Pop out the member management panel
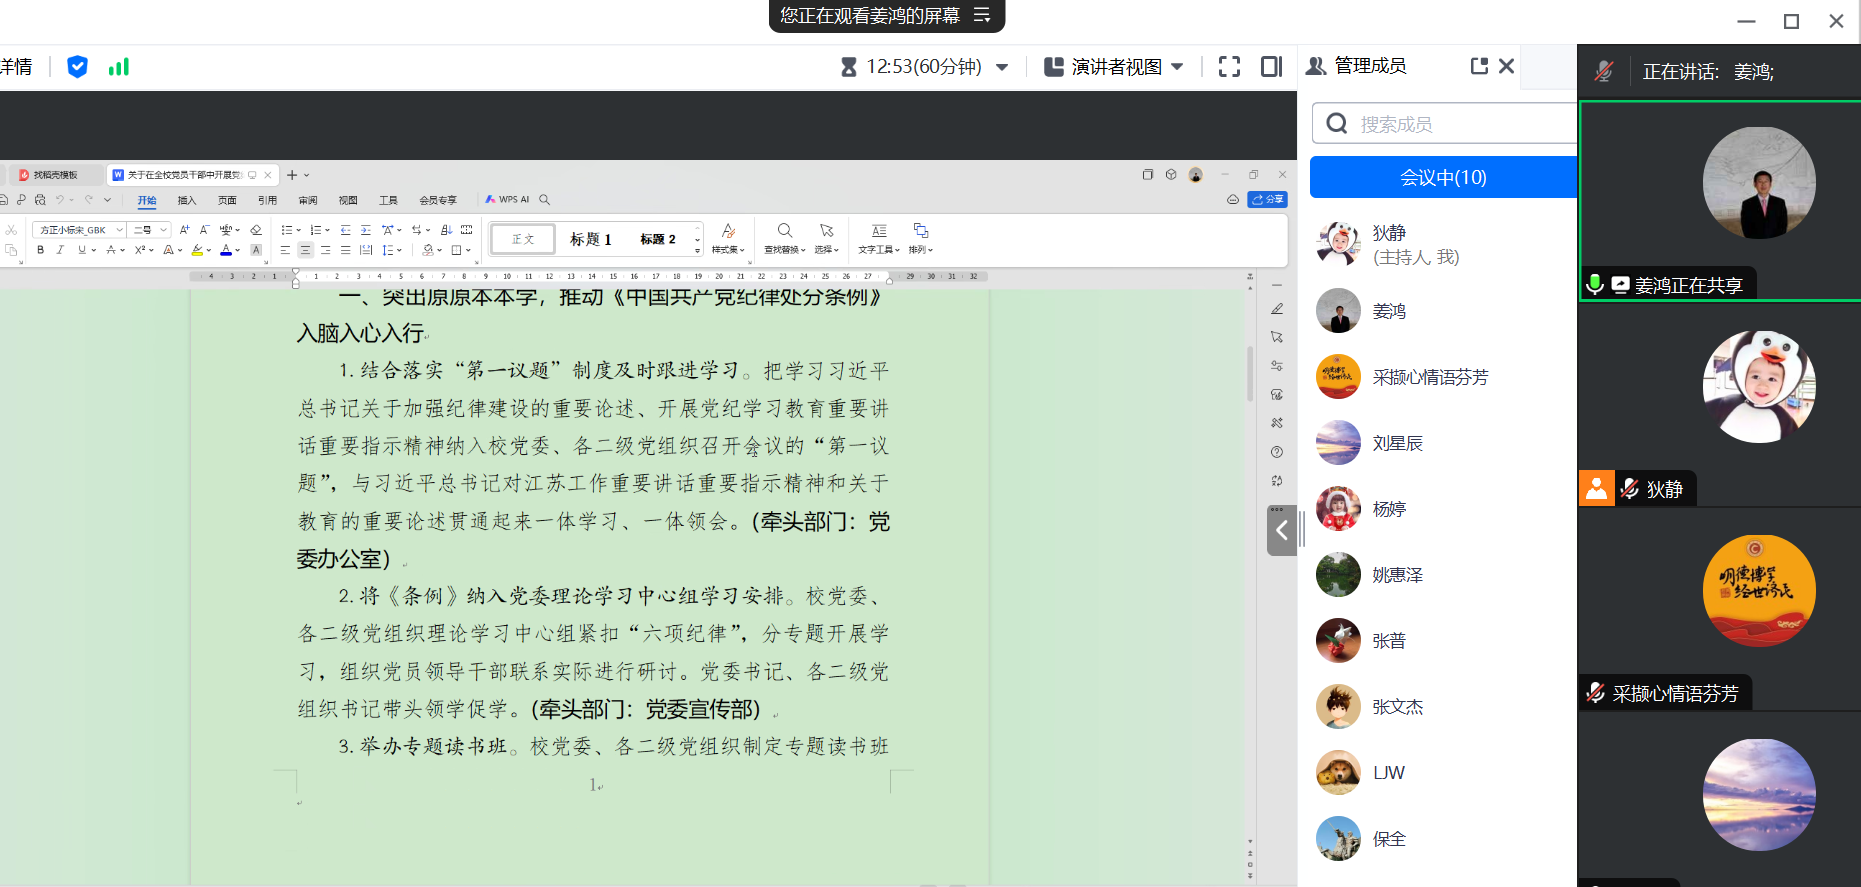The image size is (1861, 887). point(1479,66)
